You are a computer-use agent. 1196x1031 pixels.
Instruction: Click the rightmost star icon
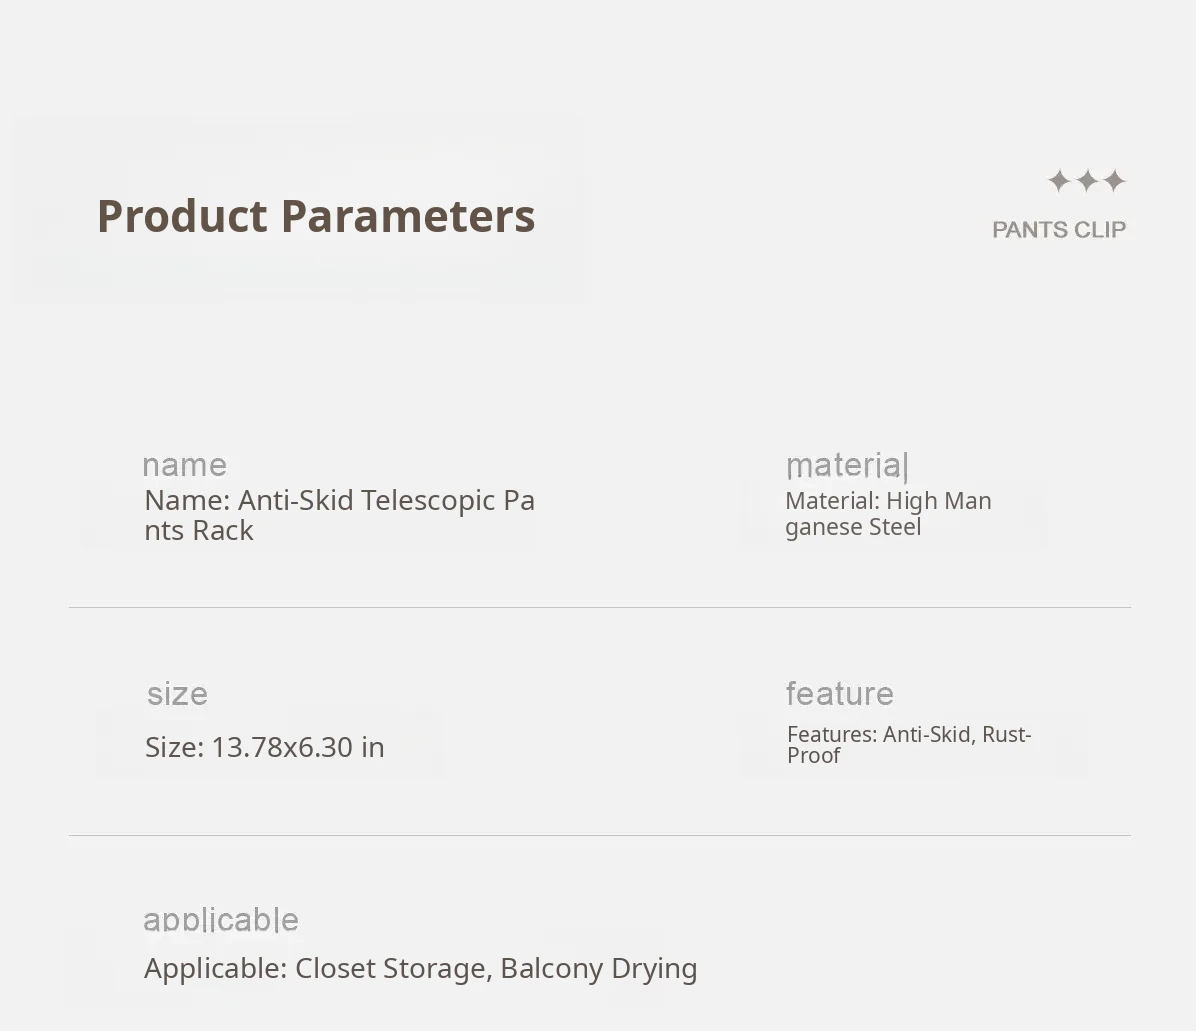click(1114, 181)
